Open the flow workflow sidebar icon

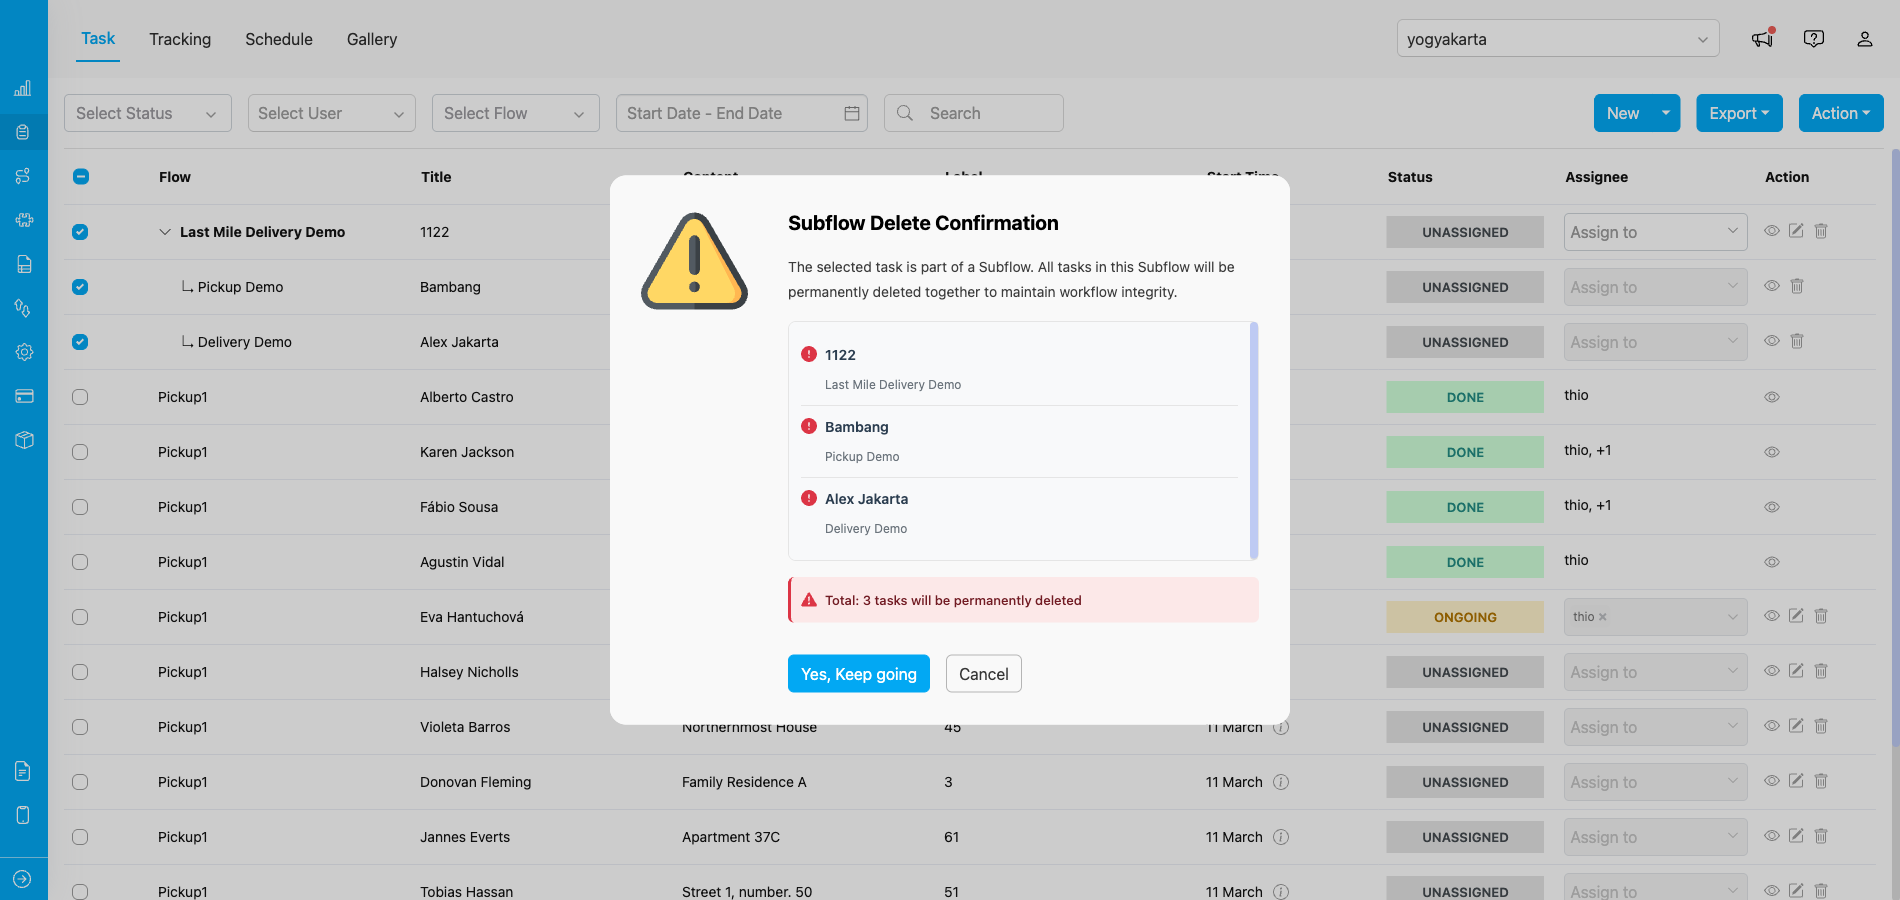tap(23, 176)
